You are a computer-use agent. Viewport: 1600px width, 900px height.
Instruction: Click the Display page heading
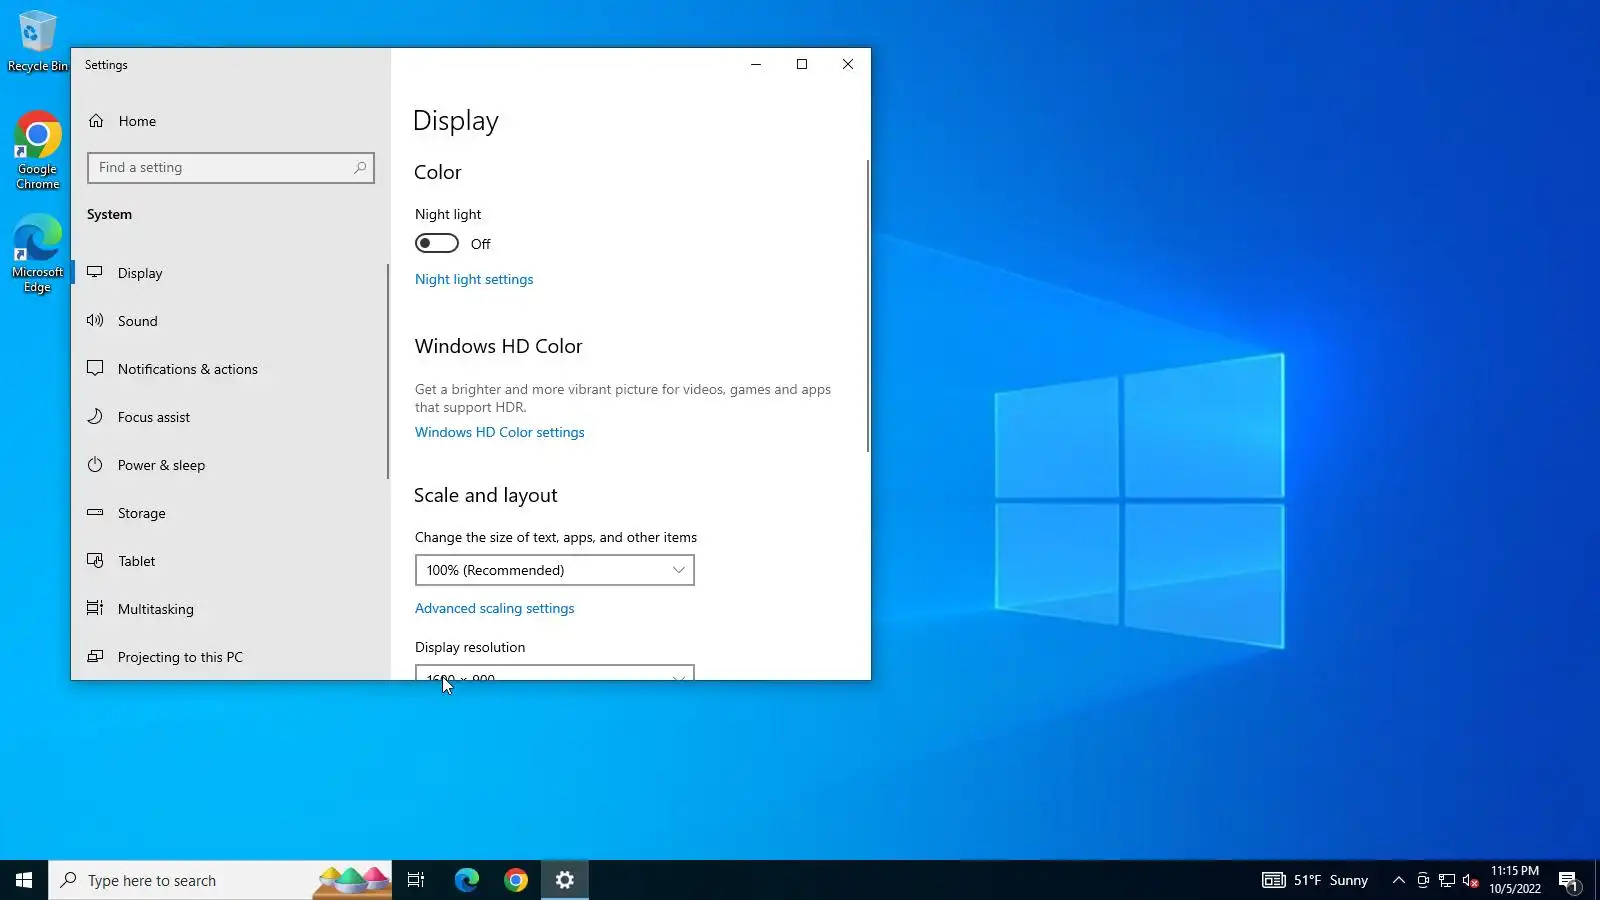[456, 121]
